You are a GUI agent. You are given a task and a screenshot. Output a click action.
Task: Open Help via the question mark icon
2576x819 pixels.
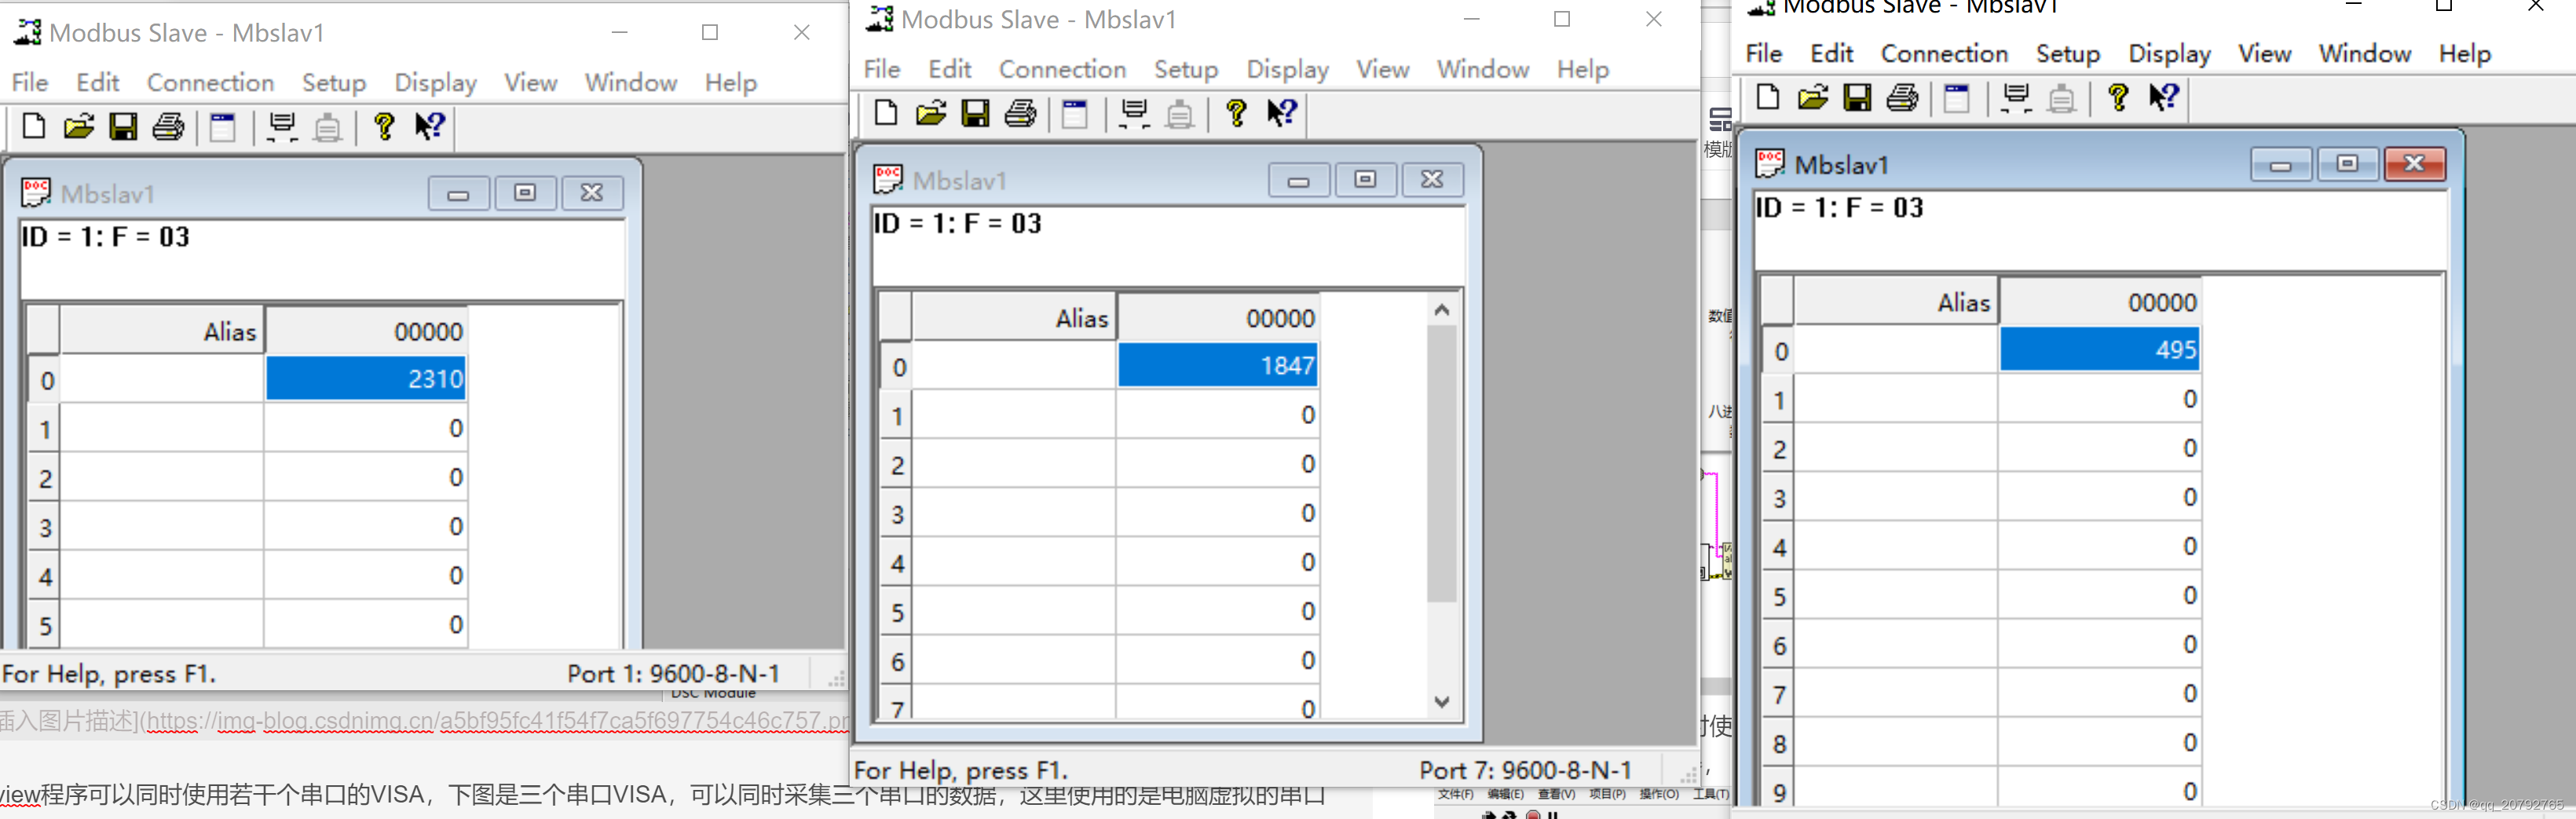(x=385, y=127)
